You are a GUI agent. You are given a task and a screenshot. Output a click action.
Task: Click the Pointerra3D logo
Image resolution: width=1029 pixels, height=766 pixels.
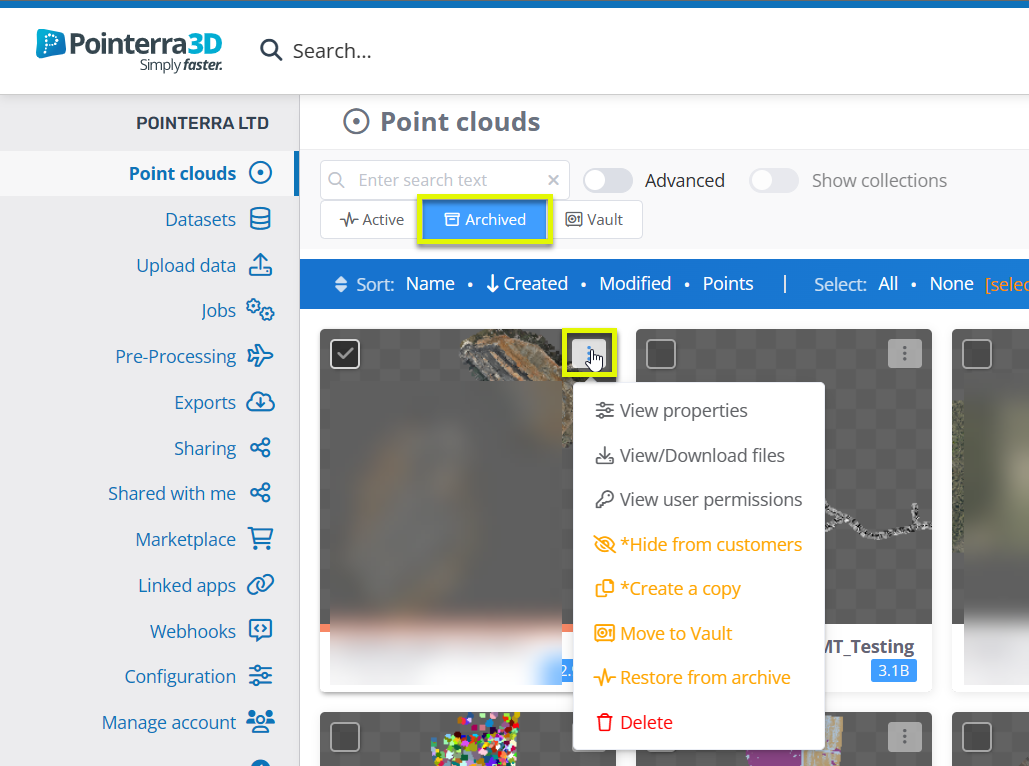[x=128, y=49]
